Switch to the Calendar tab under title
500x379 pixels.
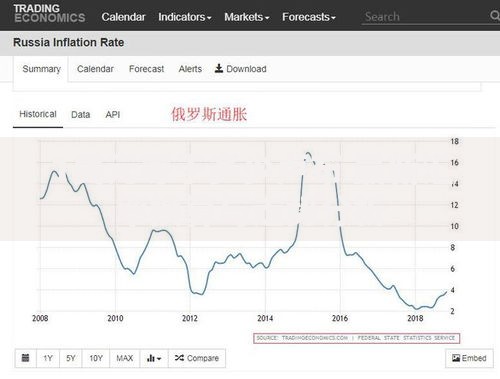(x=95, y=69)
